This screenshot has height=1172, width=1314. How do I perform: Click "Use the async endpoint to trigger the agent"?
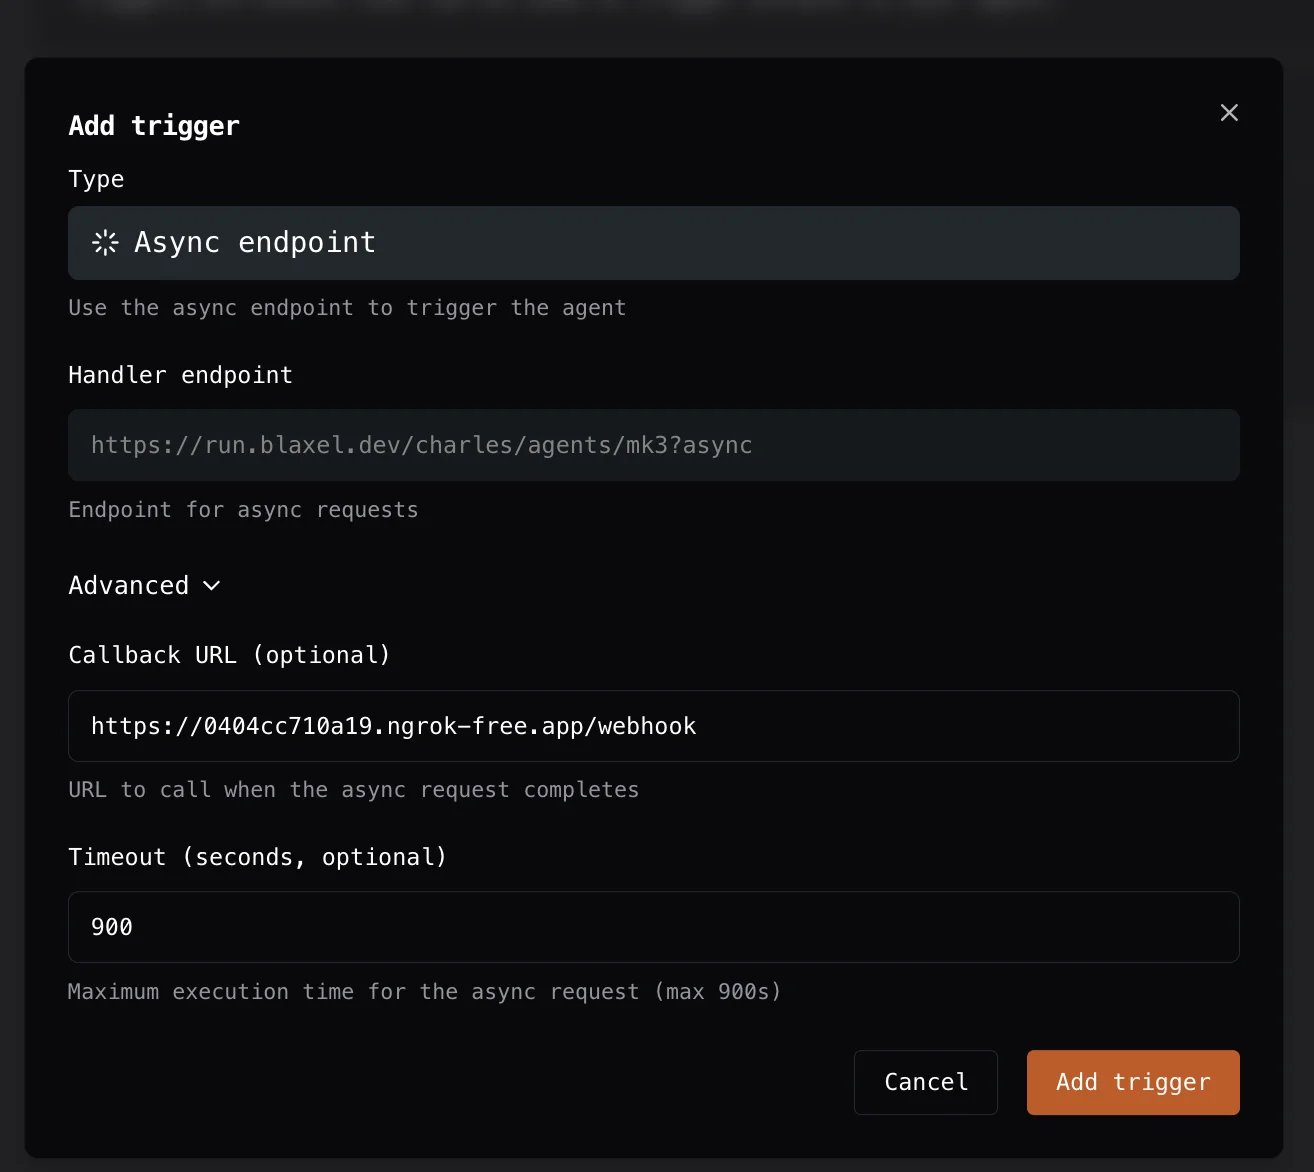point(347,308)
